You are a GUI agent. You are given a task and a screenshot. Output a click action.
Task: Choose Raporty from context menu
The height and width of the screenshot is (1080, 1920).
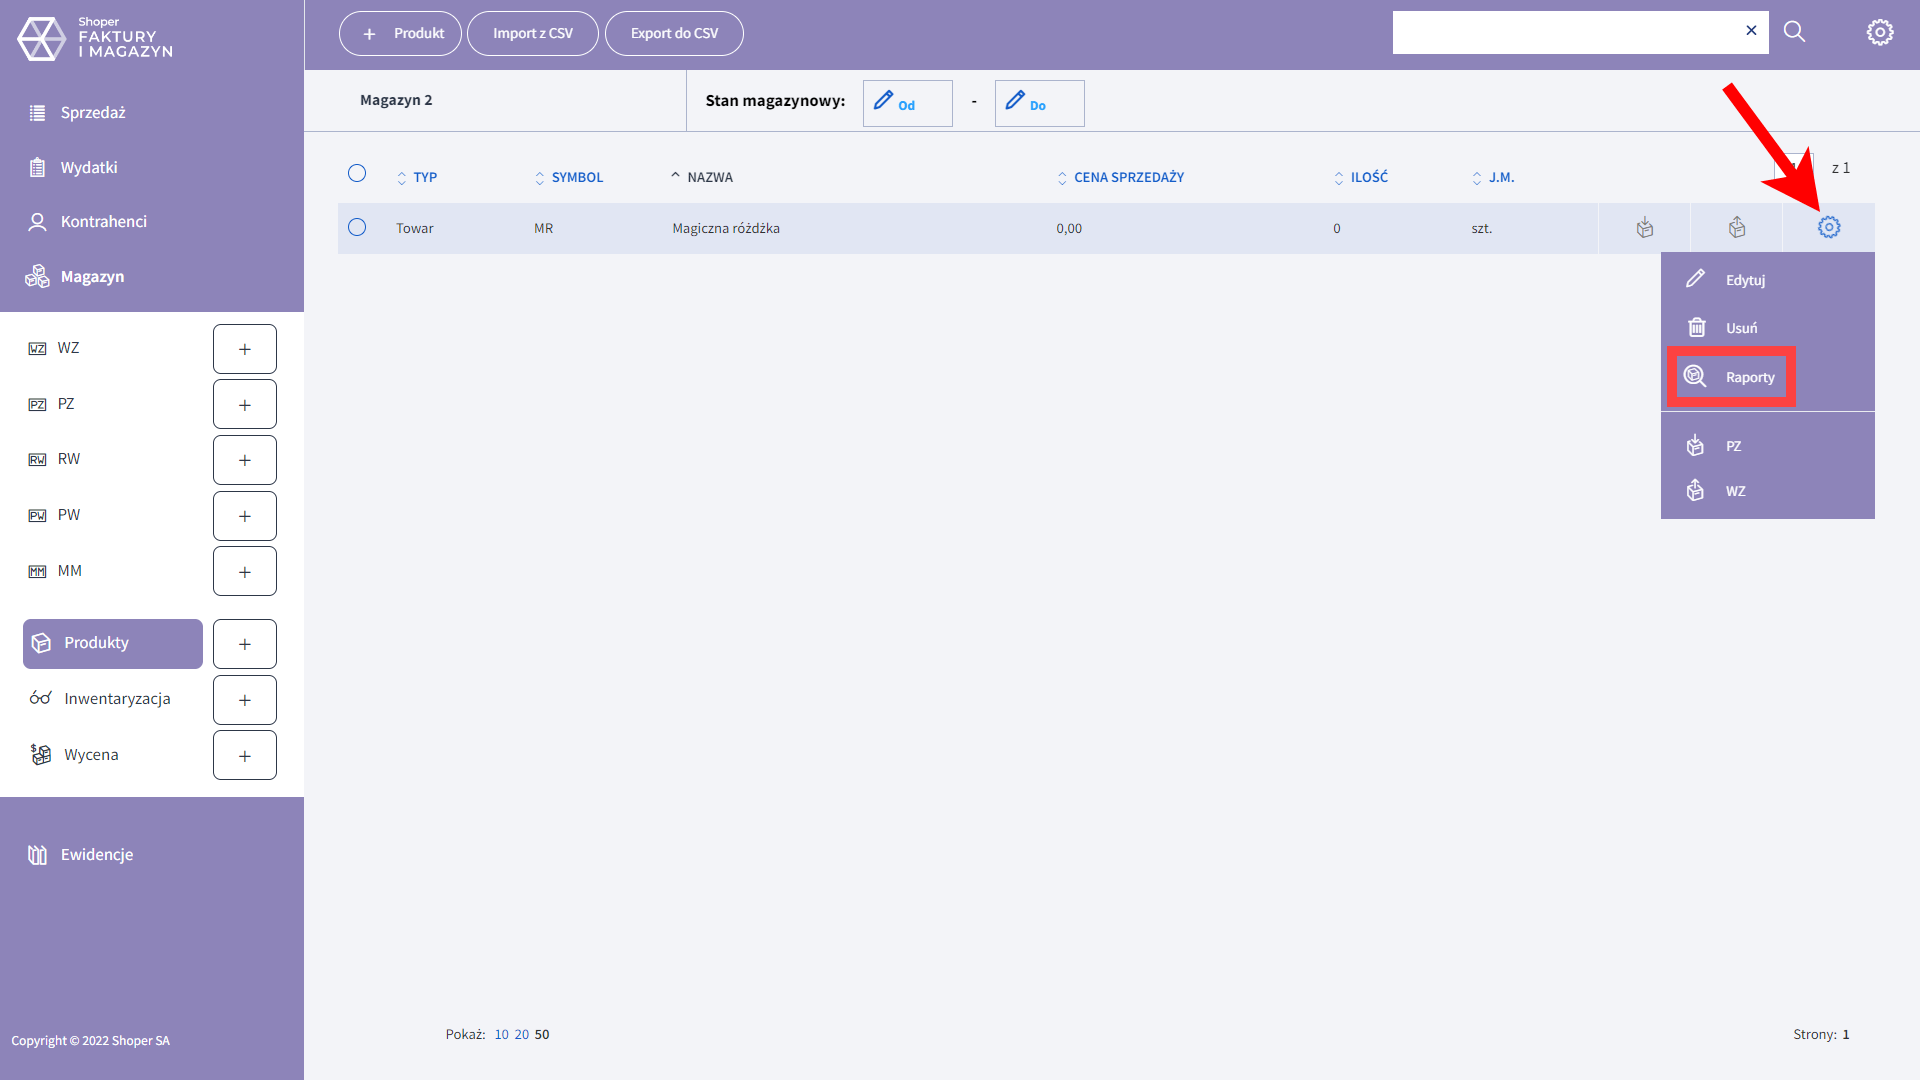tap(1749, 377)
